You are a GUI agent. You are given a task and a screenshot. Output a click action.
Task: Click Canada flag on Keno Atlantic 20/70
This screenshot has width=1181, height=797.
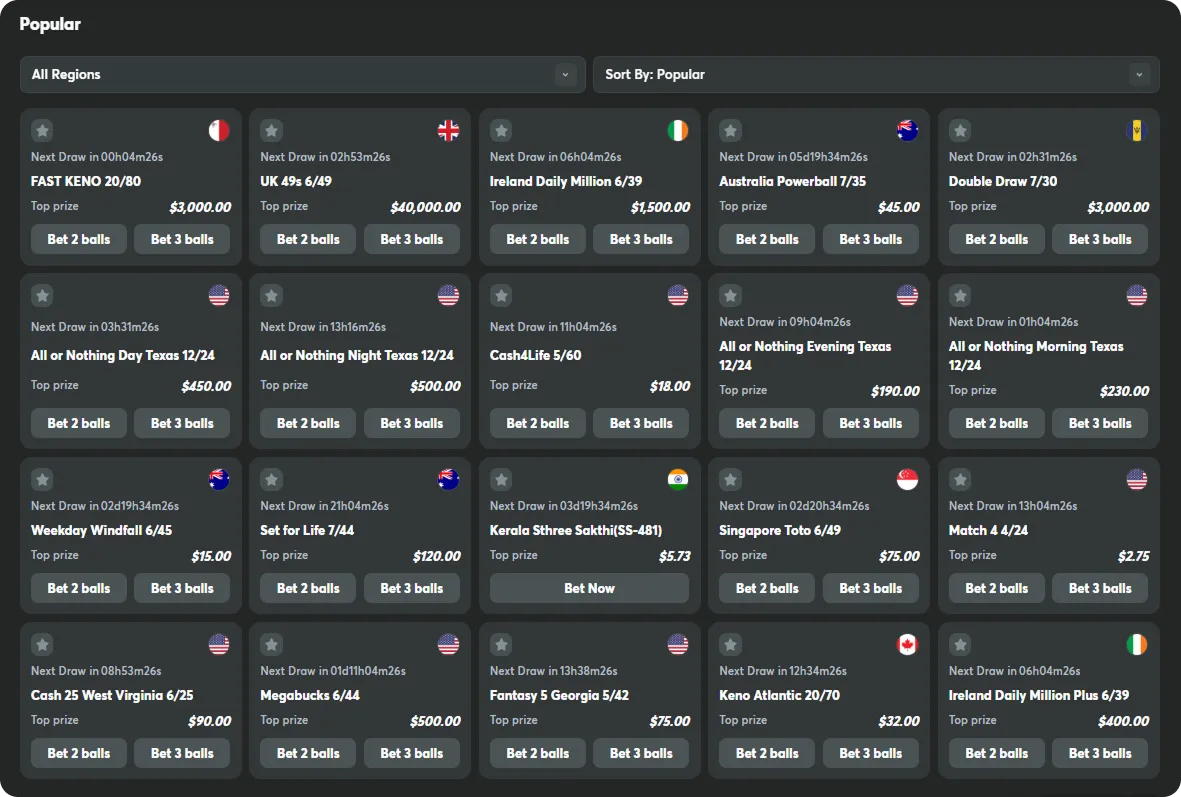(908, 644)
